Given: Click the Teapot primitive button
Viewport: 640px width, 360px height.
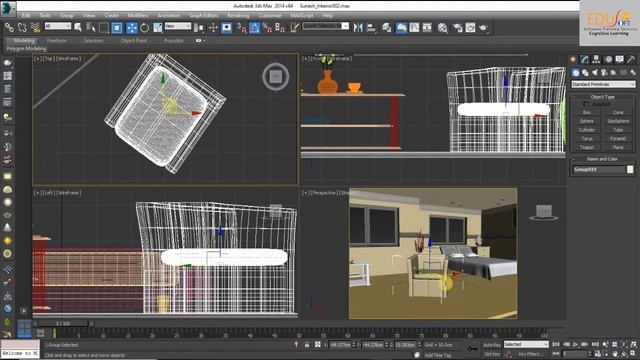Looking at the screenshot, I should point(587,147).
